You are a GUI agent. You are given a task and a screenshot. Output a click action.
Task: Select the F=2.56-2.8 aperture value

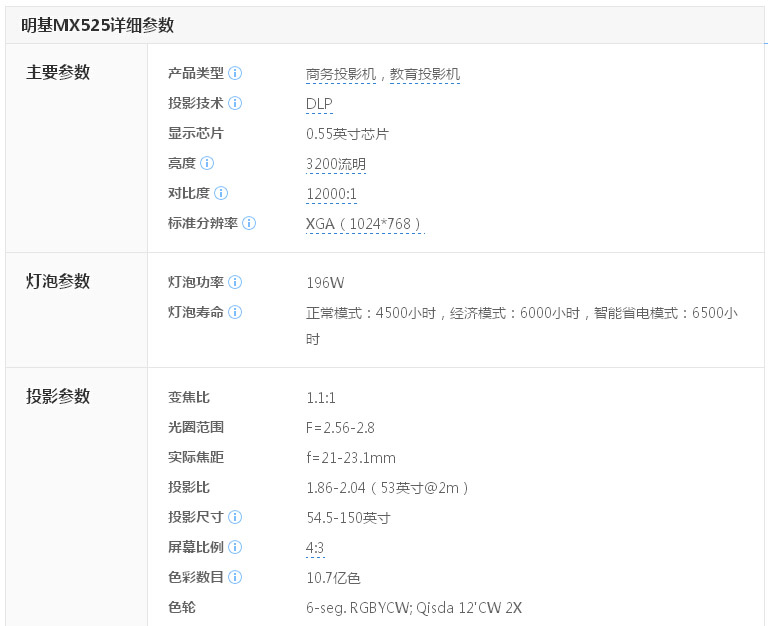pyautogui.click(x=340, y=428)
